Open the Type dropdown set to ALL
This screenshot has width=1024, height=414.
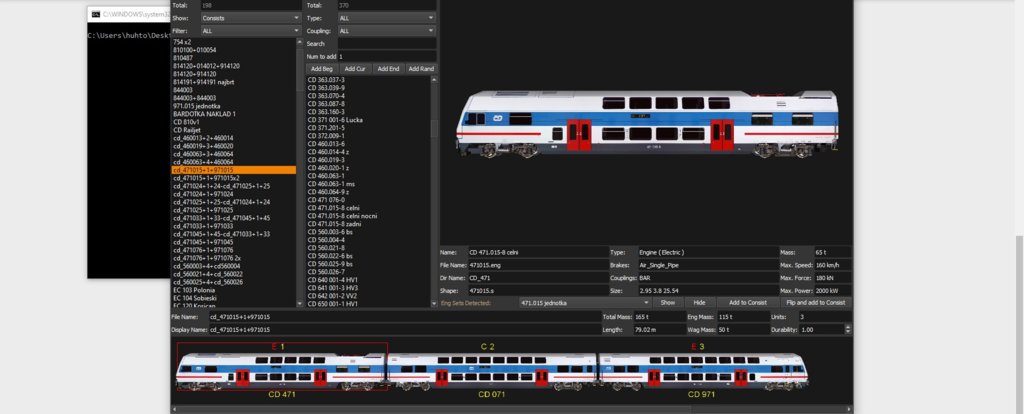(387, 18)
